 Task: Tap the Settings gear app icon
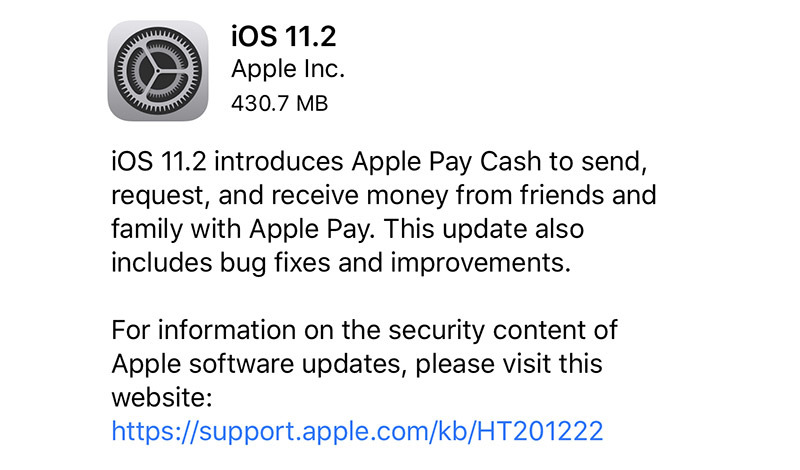pyautogui.click(x=158, y=71)
